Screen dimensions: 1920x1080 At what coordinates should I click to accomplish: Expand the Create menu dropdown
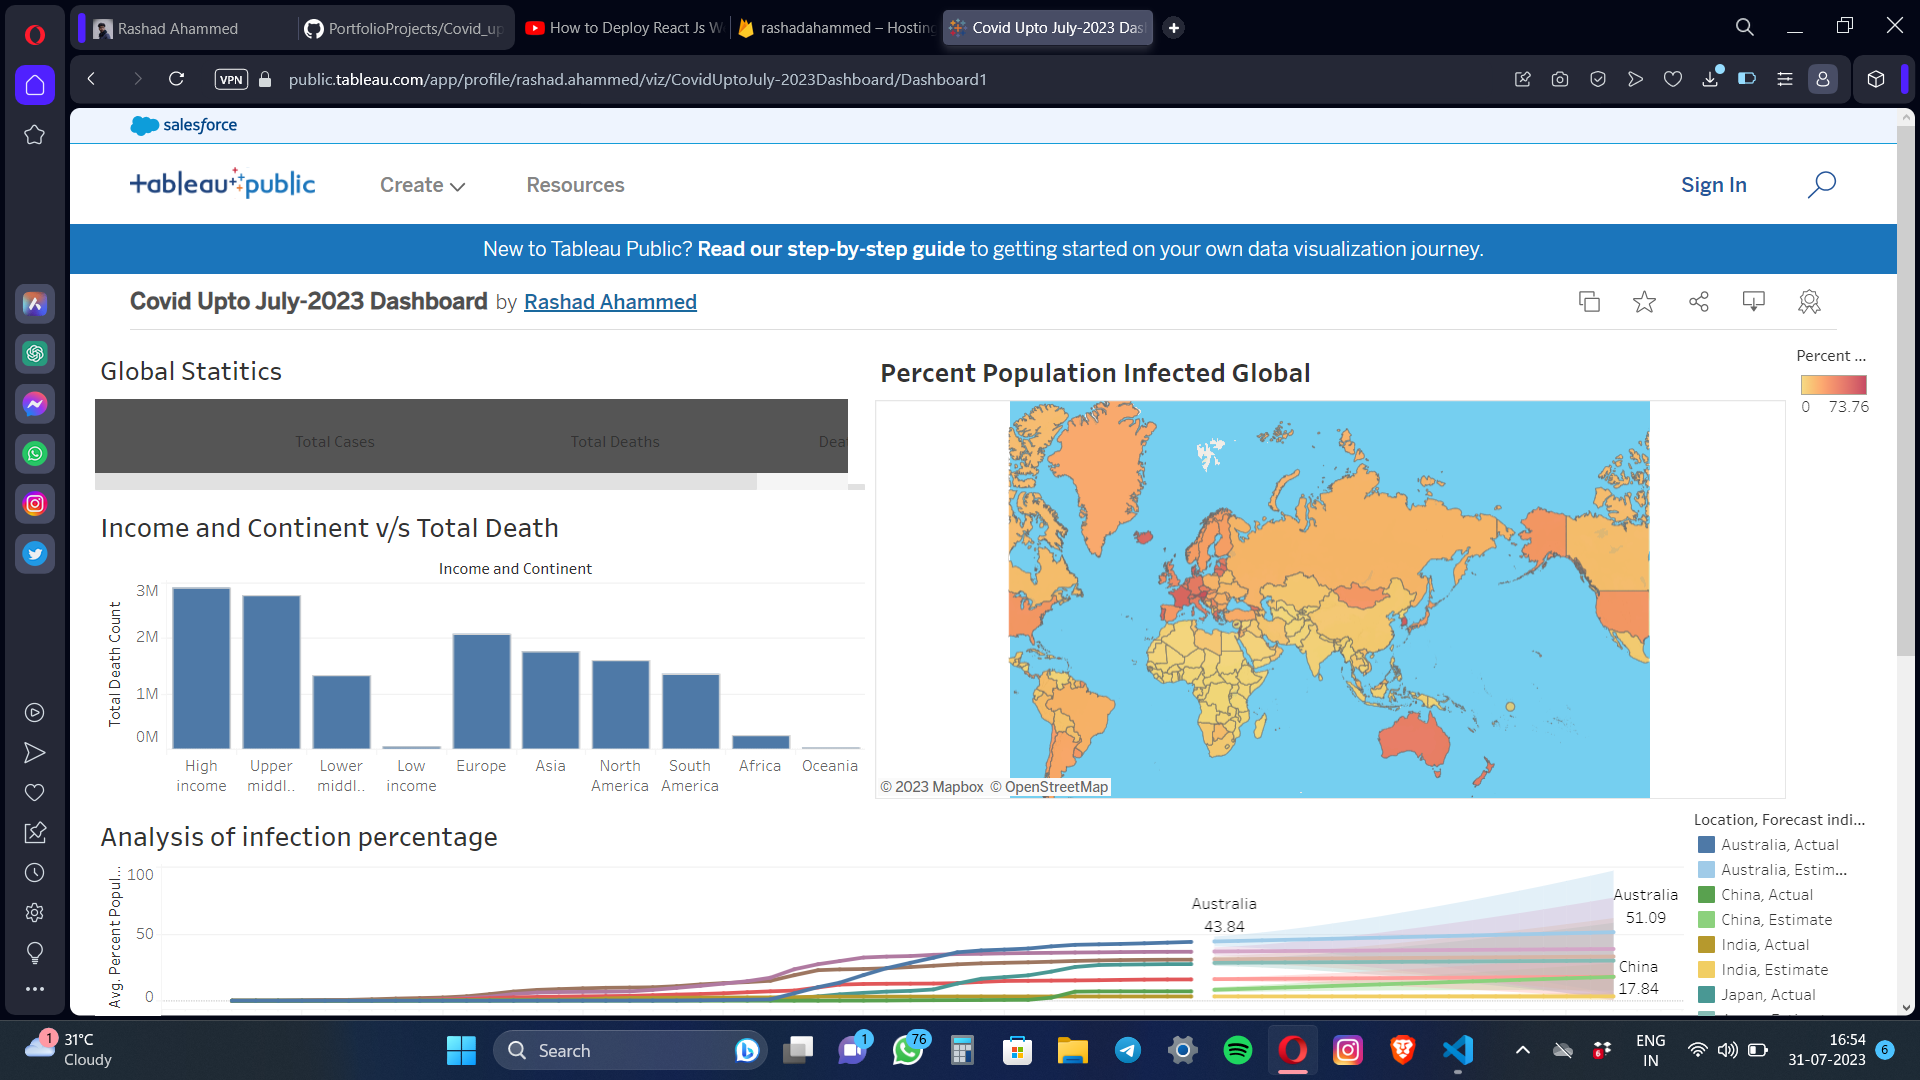pyautogui.click(x=421, y=184)
